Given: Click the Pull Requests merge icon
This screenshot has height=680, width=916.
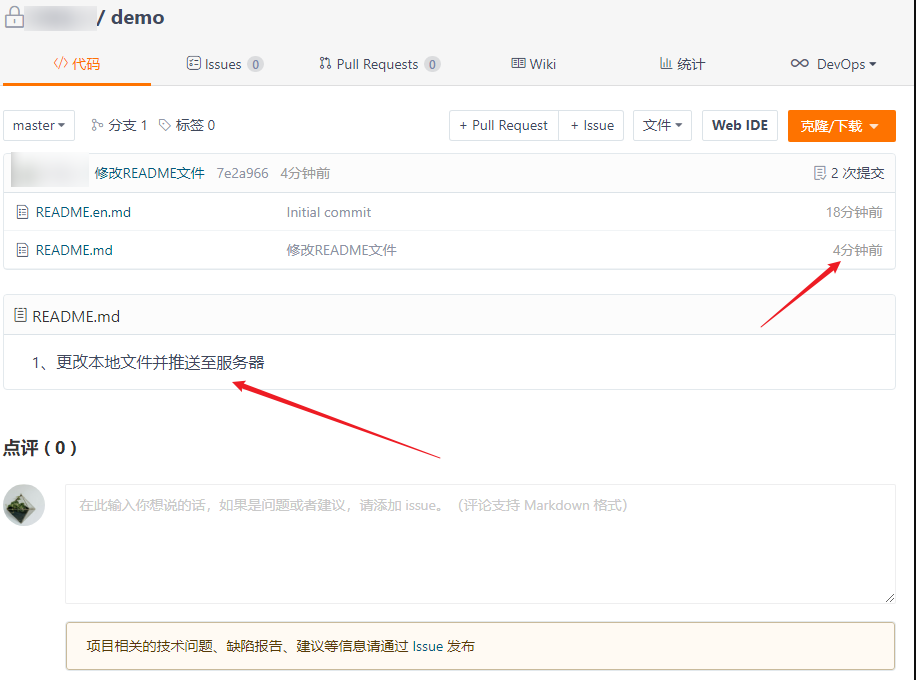Looking at the screenshot, I should click(x=325, y=63).
